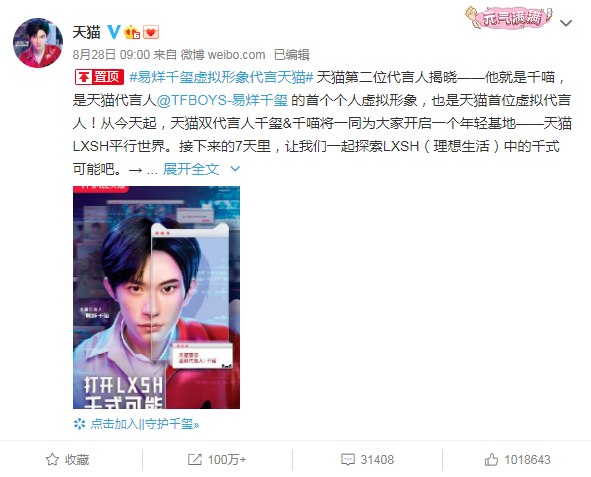
Task: Toggle 收藏 favorite star
Action: 68,460
